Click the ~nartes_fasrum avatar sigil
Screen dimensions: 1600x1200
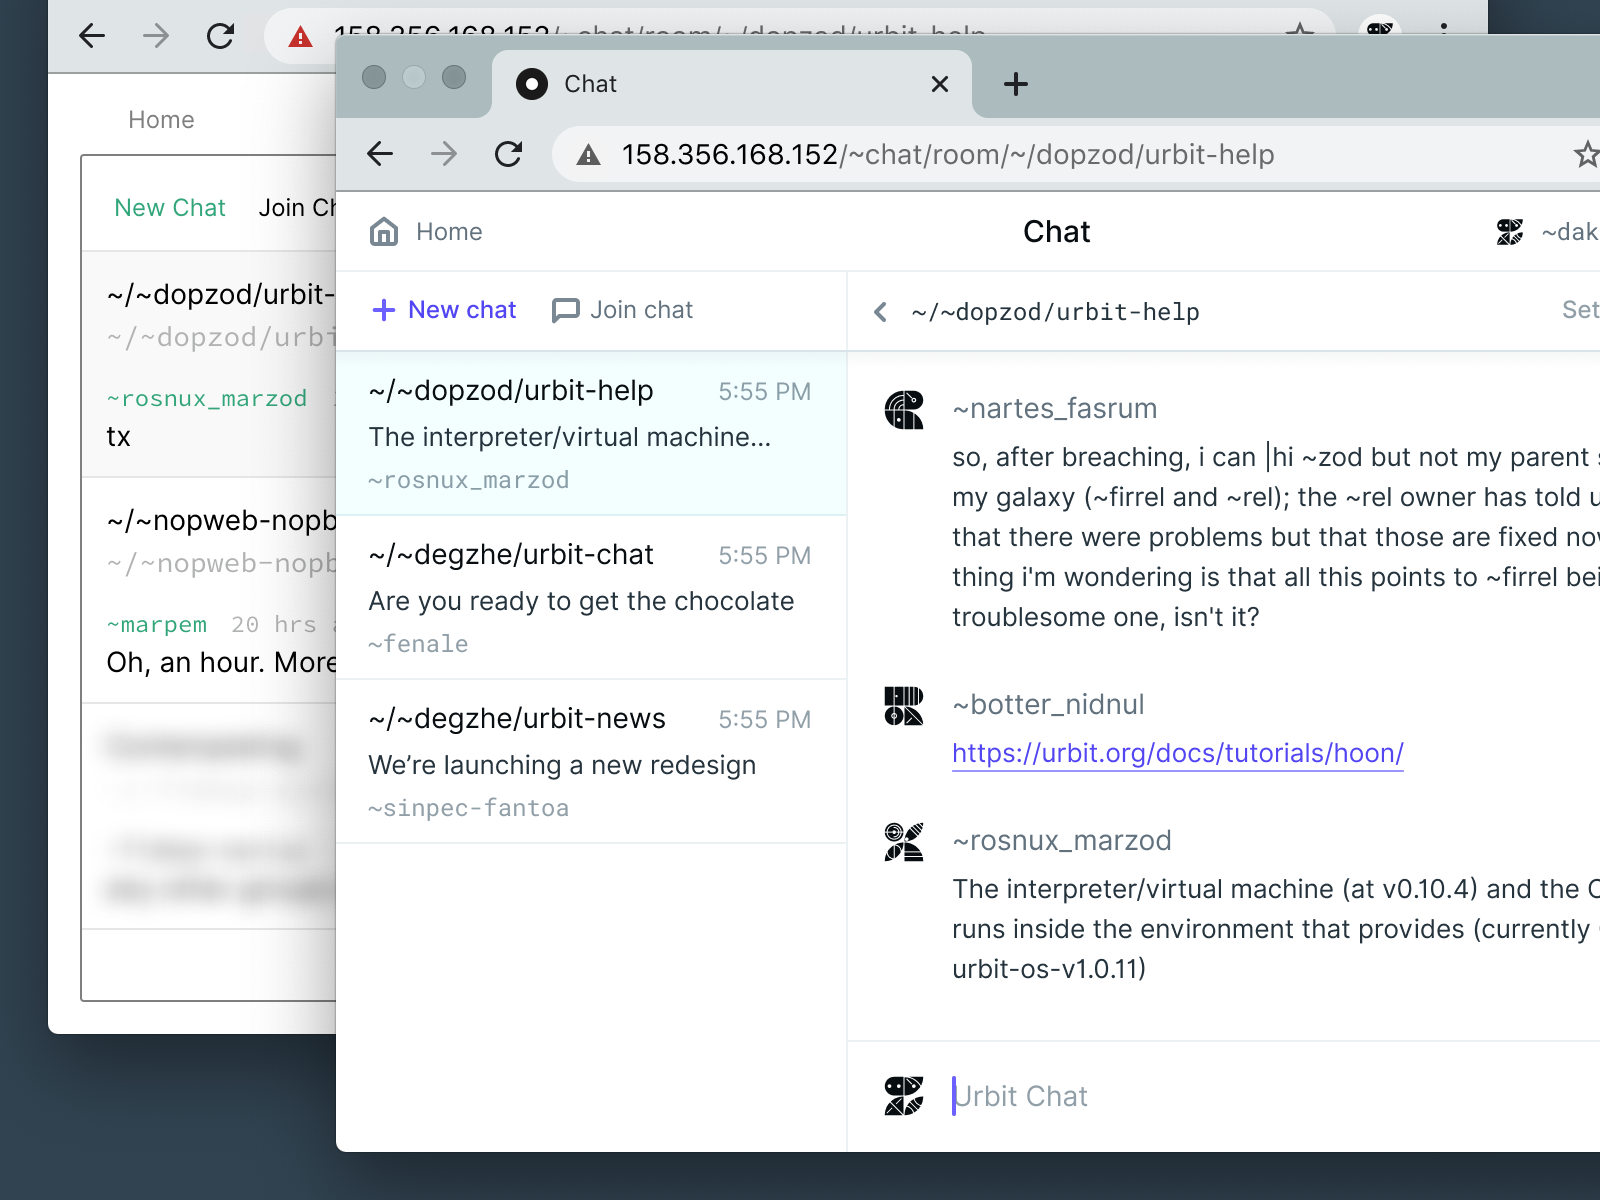tap(904, 410)
